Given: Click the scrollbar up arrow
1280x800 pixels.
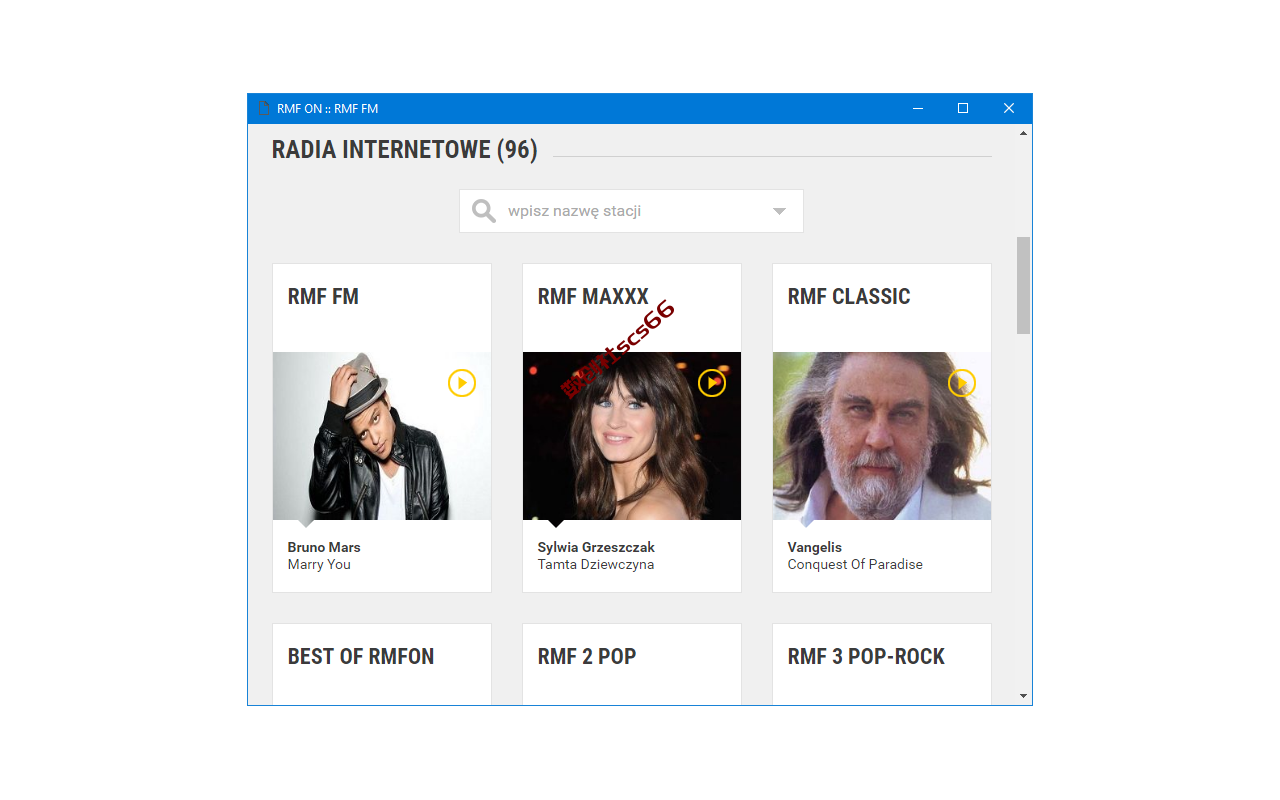Looking at the screenshot, I should click(x=1023, y=133).
